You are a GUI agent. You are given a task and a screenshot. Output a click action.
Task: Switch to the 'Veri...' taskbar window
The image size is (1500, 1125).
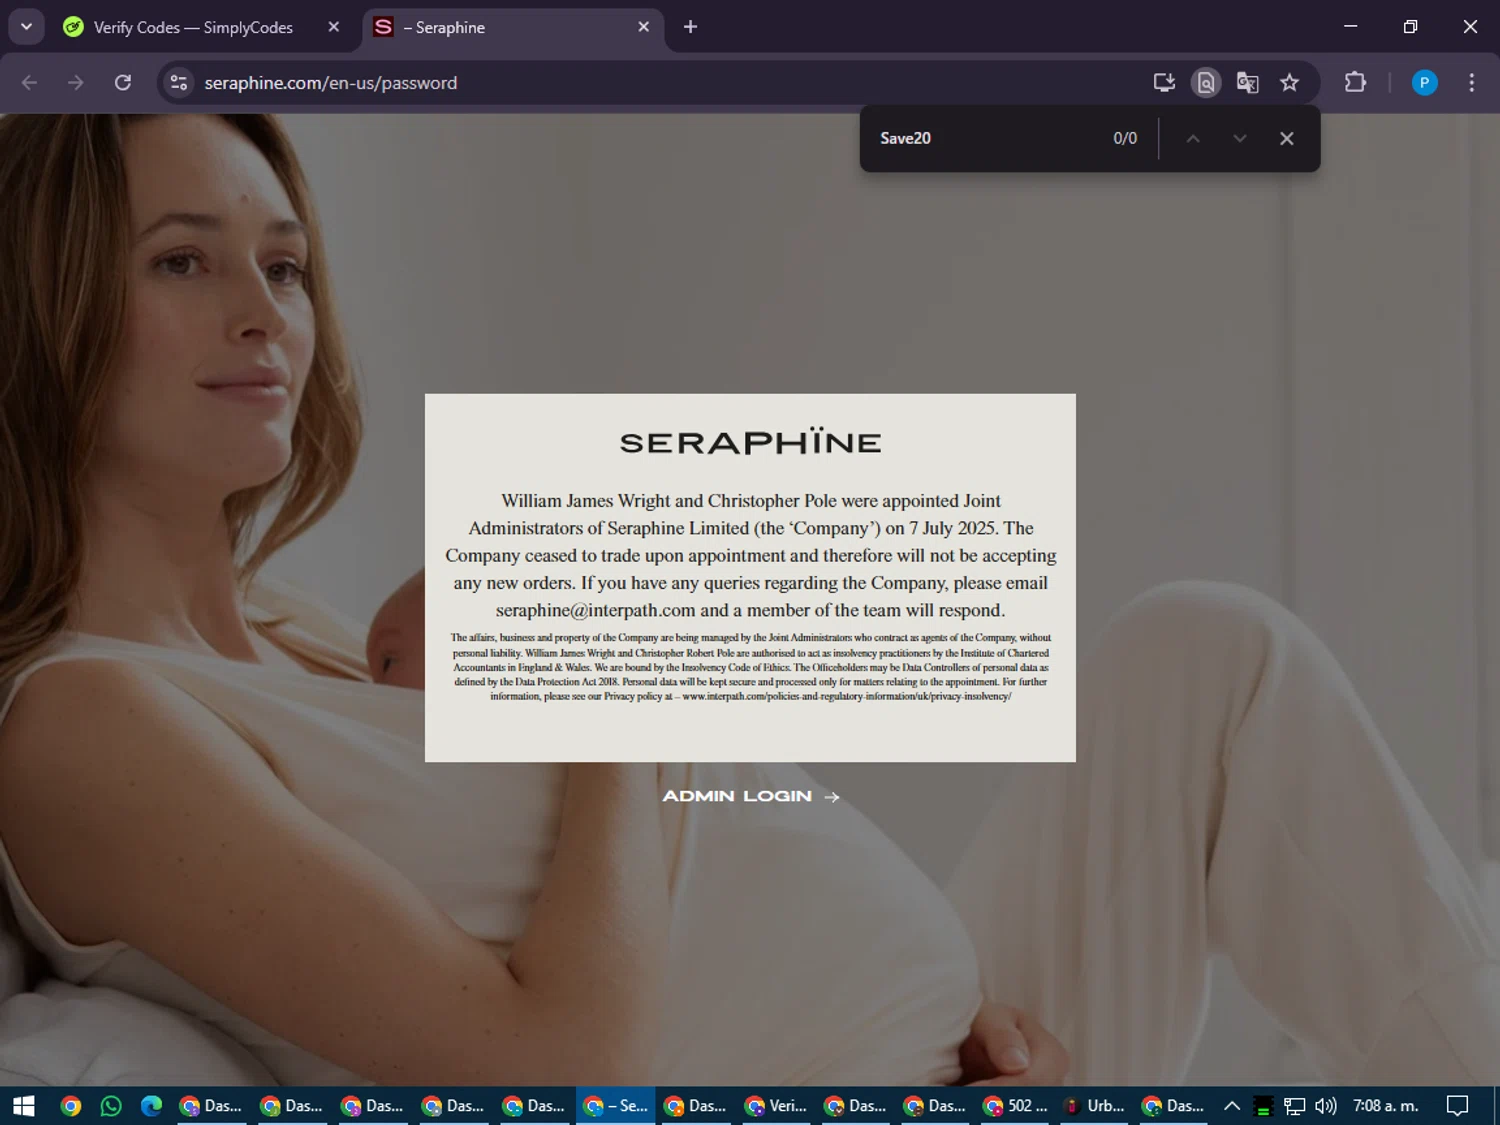coord(776,1105)
